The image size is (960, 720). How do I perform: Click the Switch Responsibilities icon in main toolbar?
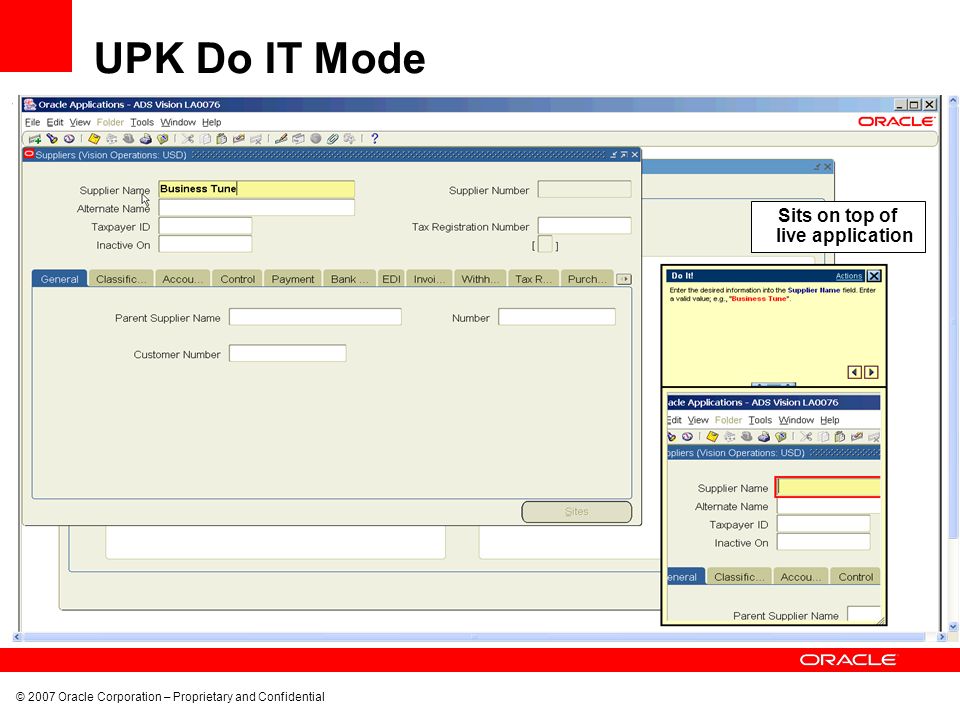pyautogui.click(x=129, y=139)
